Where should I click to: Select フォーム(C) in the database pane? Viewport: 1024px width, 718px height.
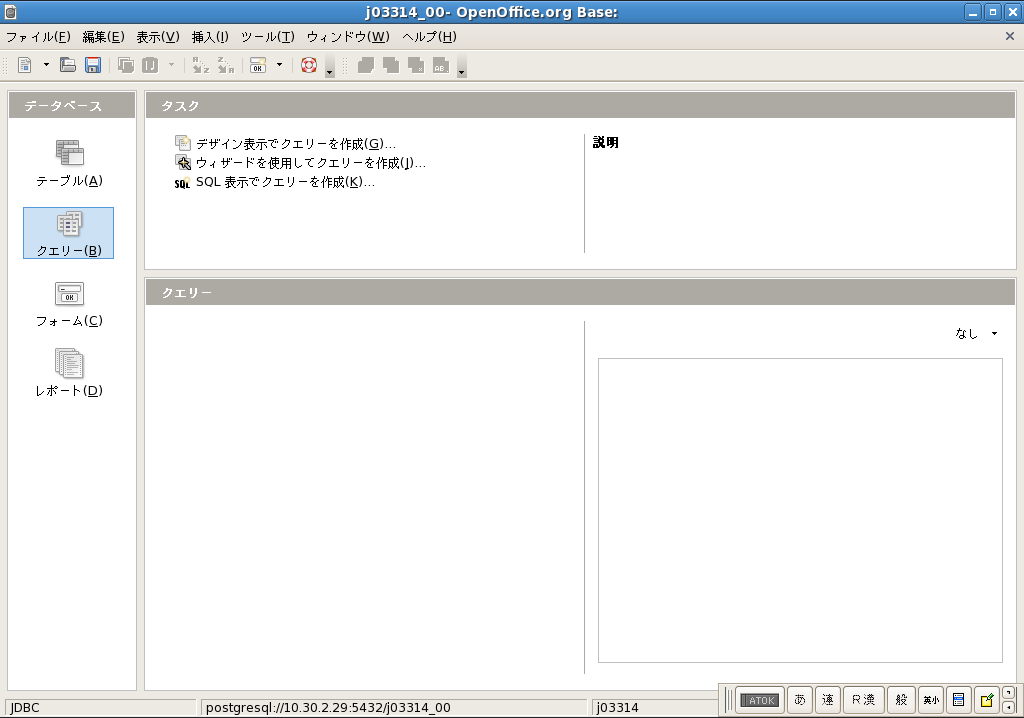69,304
